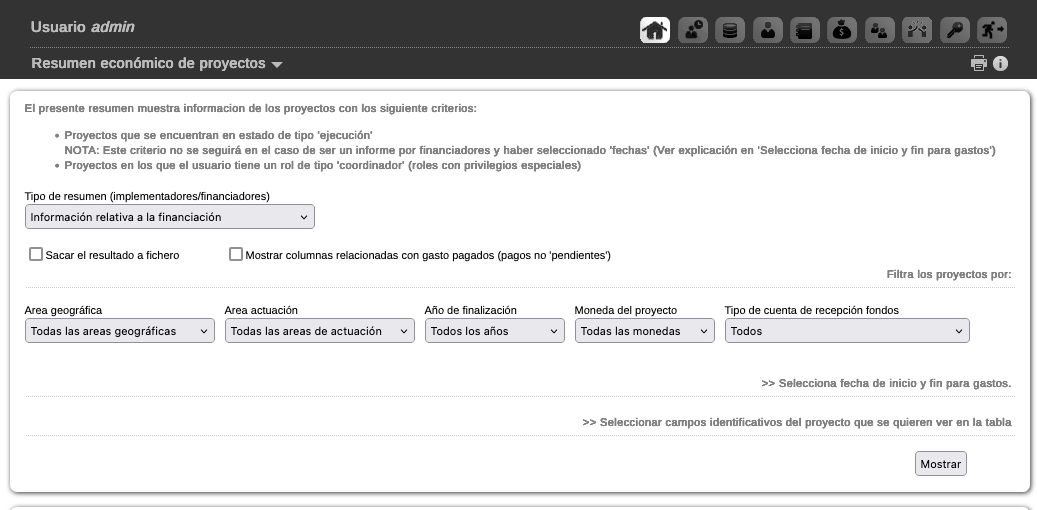Open the user-with-clock icon
The width and height of the screenshot is (1037, 510).
[x=692, y=30]
